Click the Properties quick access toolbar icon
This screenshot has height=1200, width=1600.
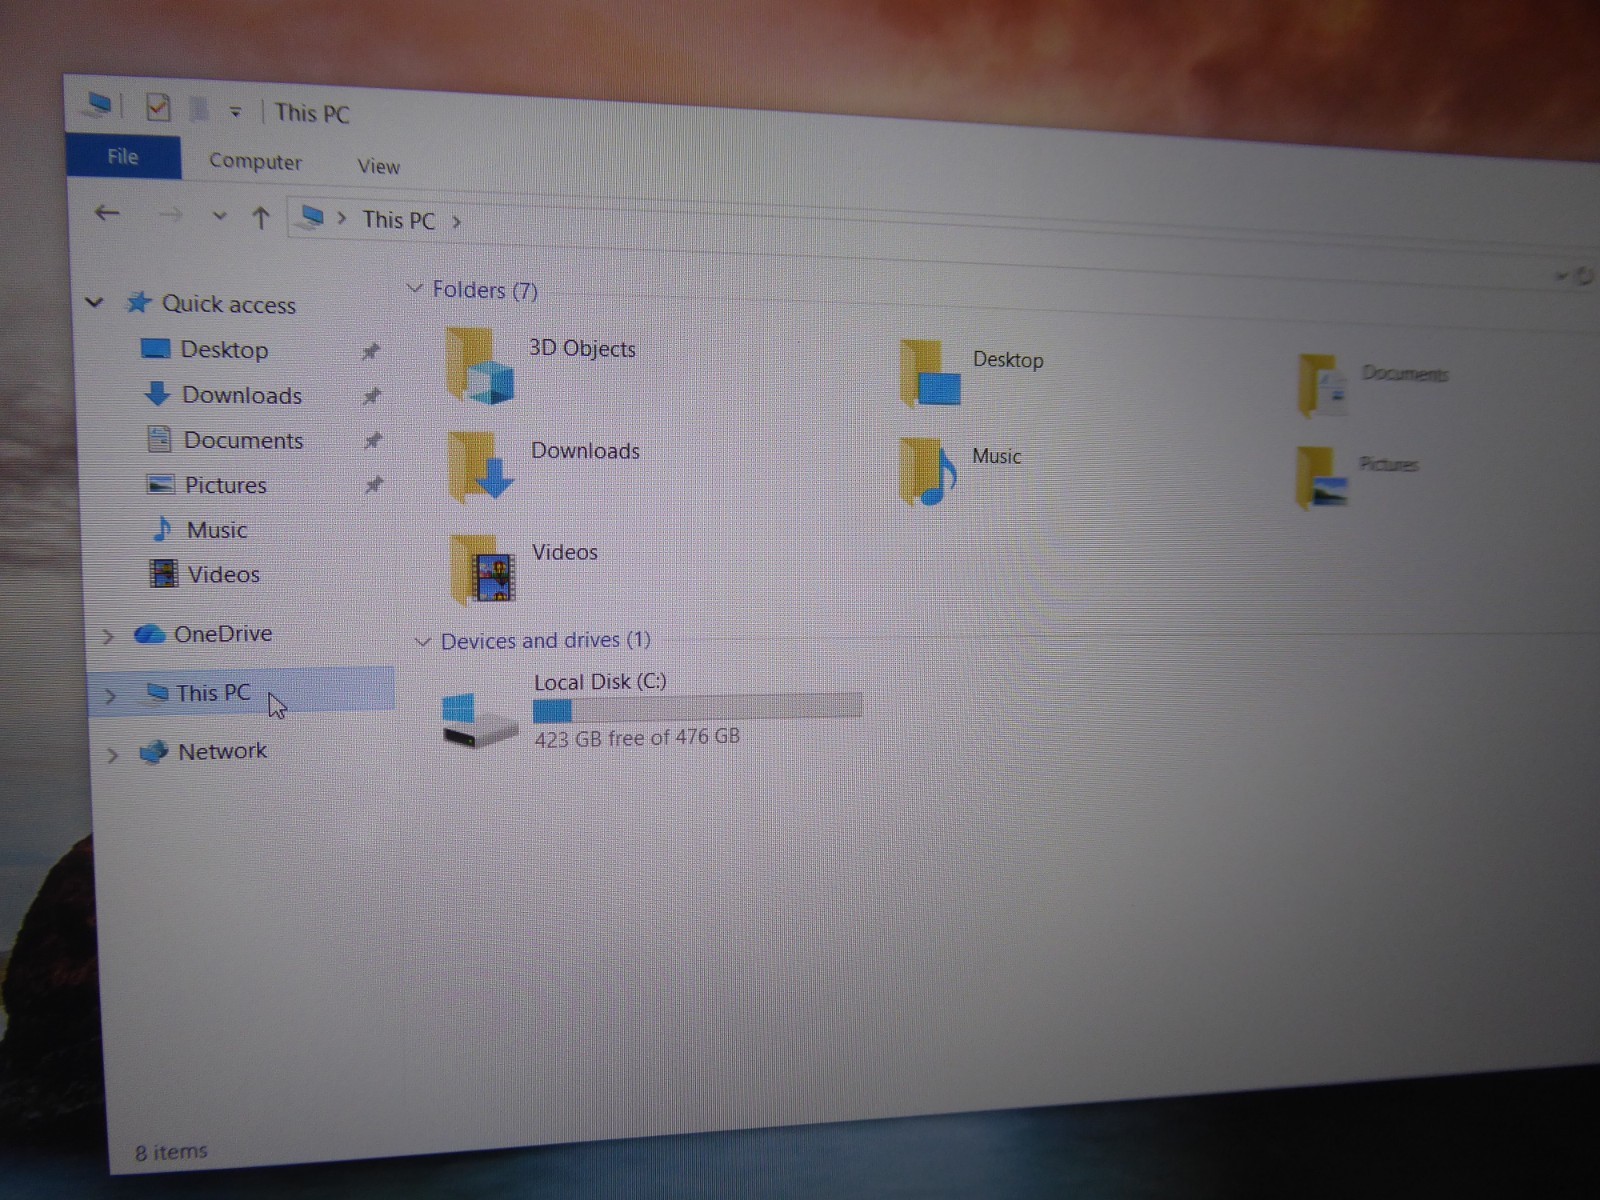click(158, 107)
